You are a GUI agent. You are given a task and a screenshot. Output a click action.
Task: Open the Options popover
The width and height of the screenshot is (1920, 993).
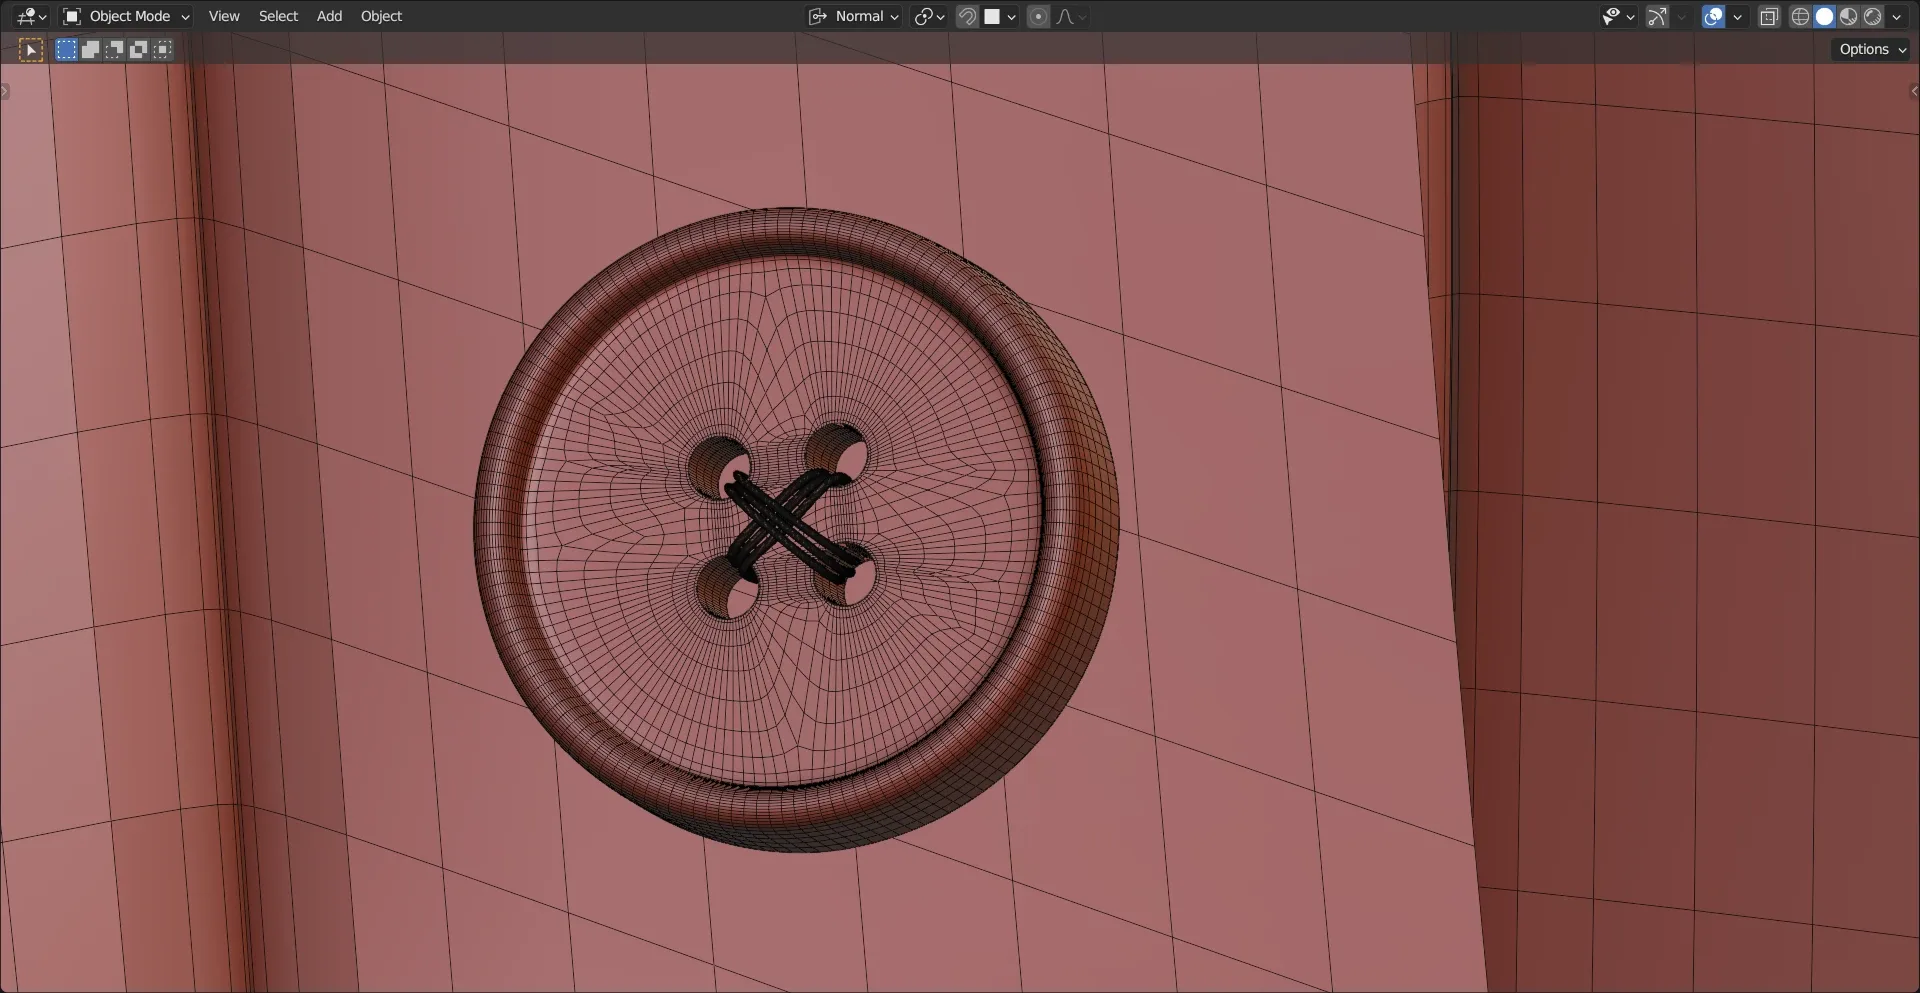coord(1872,49)
